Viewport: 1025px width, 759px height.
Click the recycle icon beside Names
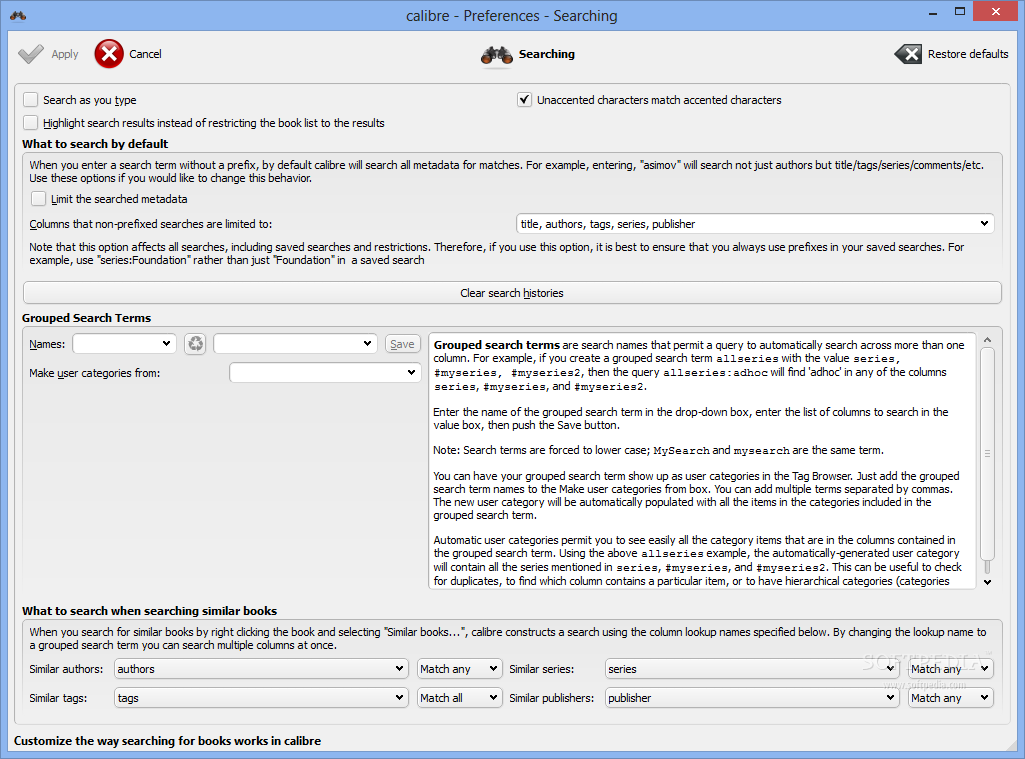tap(195, 344)
